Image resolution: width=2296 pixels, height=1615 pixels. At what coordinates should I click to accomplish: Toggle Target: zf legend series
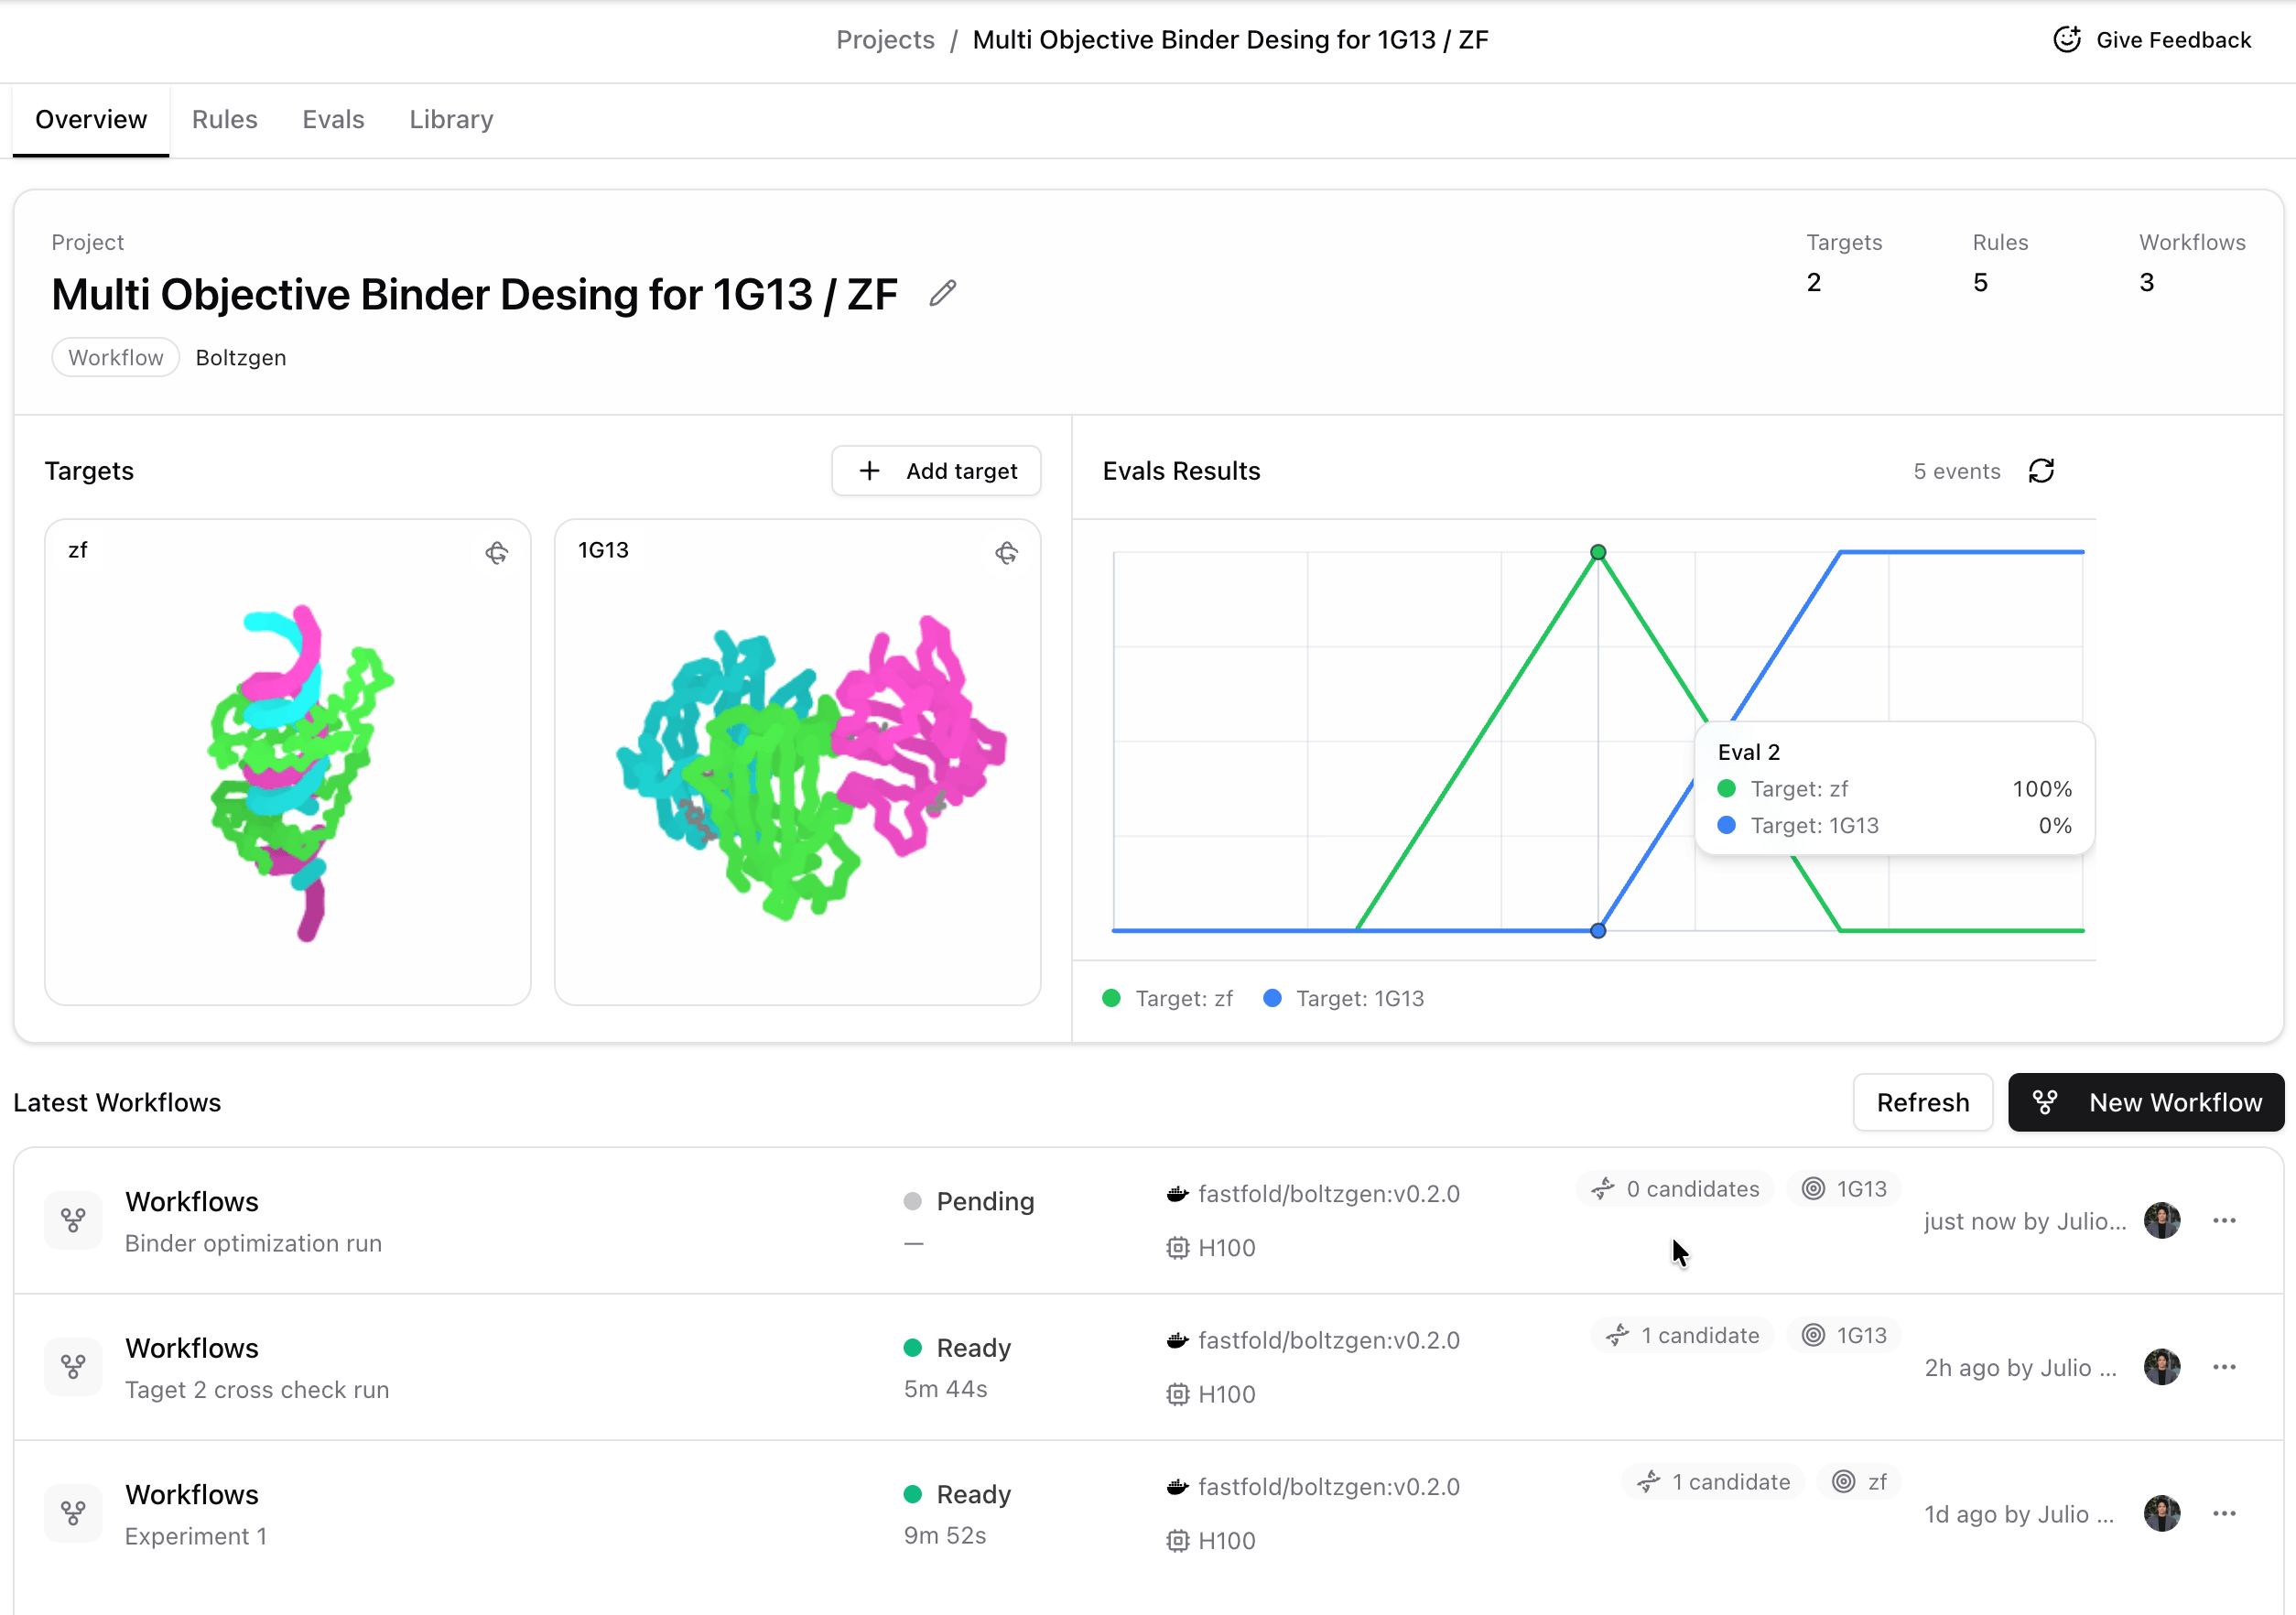click(x=1167, y=998)
